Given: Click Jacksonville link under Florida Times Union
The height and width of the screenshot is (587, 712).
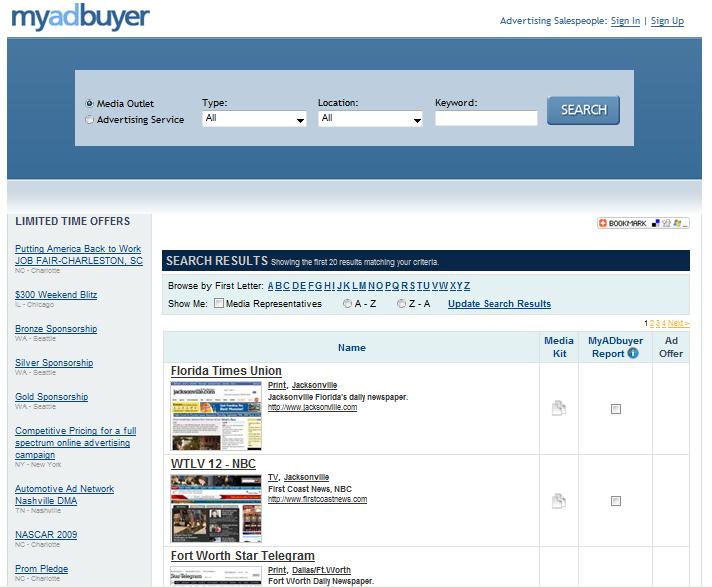Looking at the screenshot, I should (314, 385).
